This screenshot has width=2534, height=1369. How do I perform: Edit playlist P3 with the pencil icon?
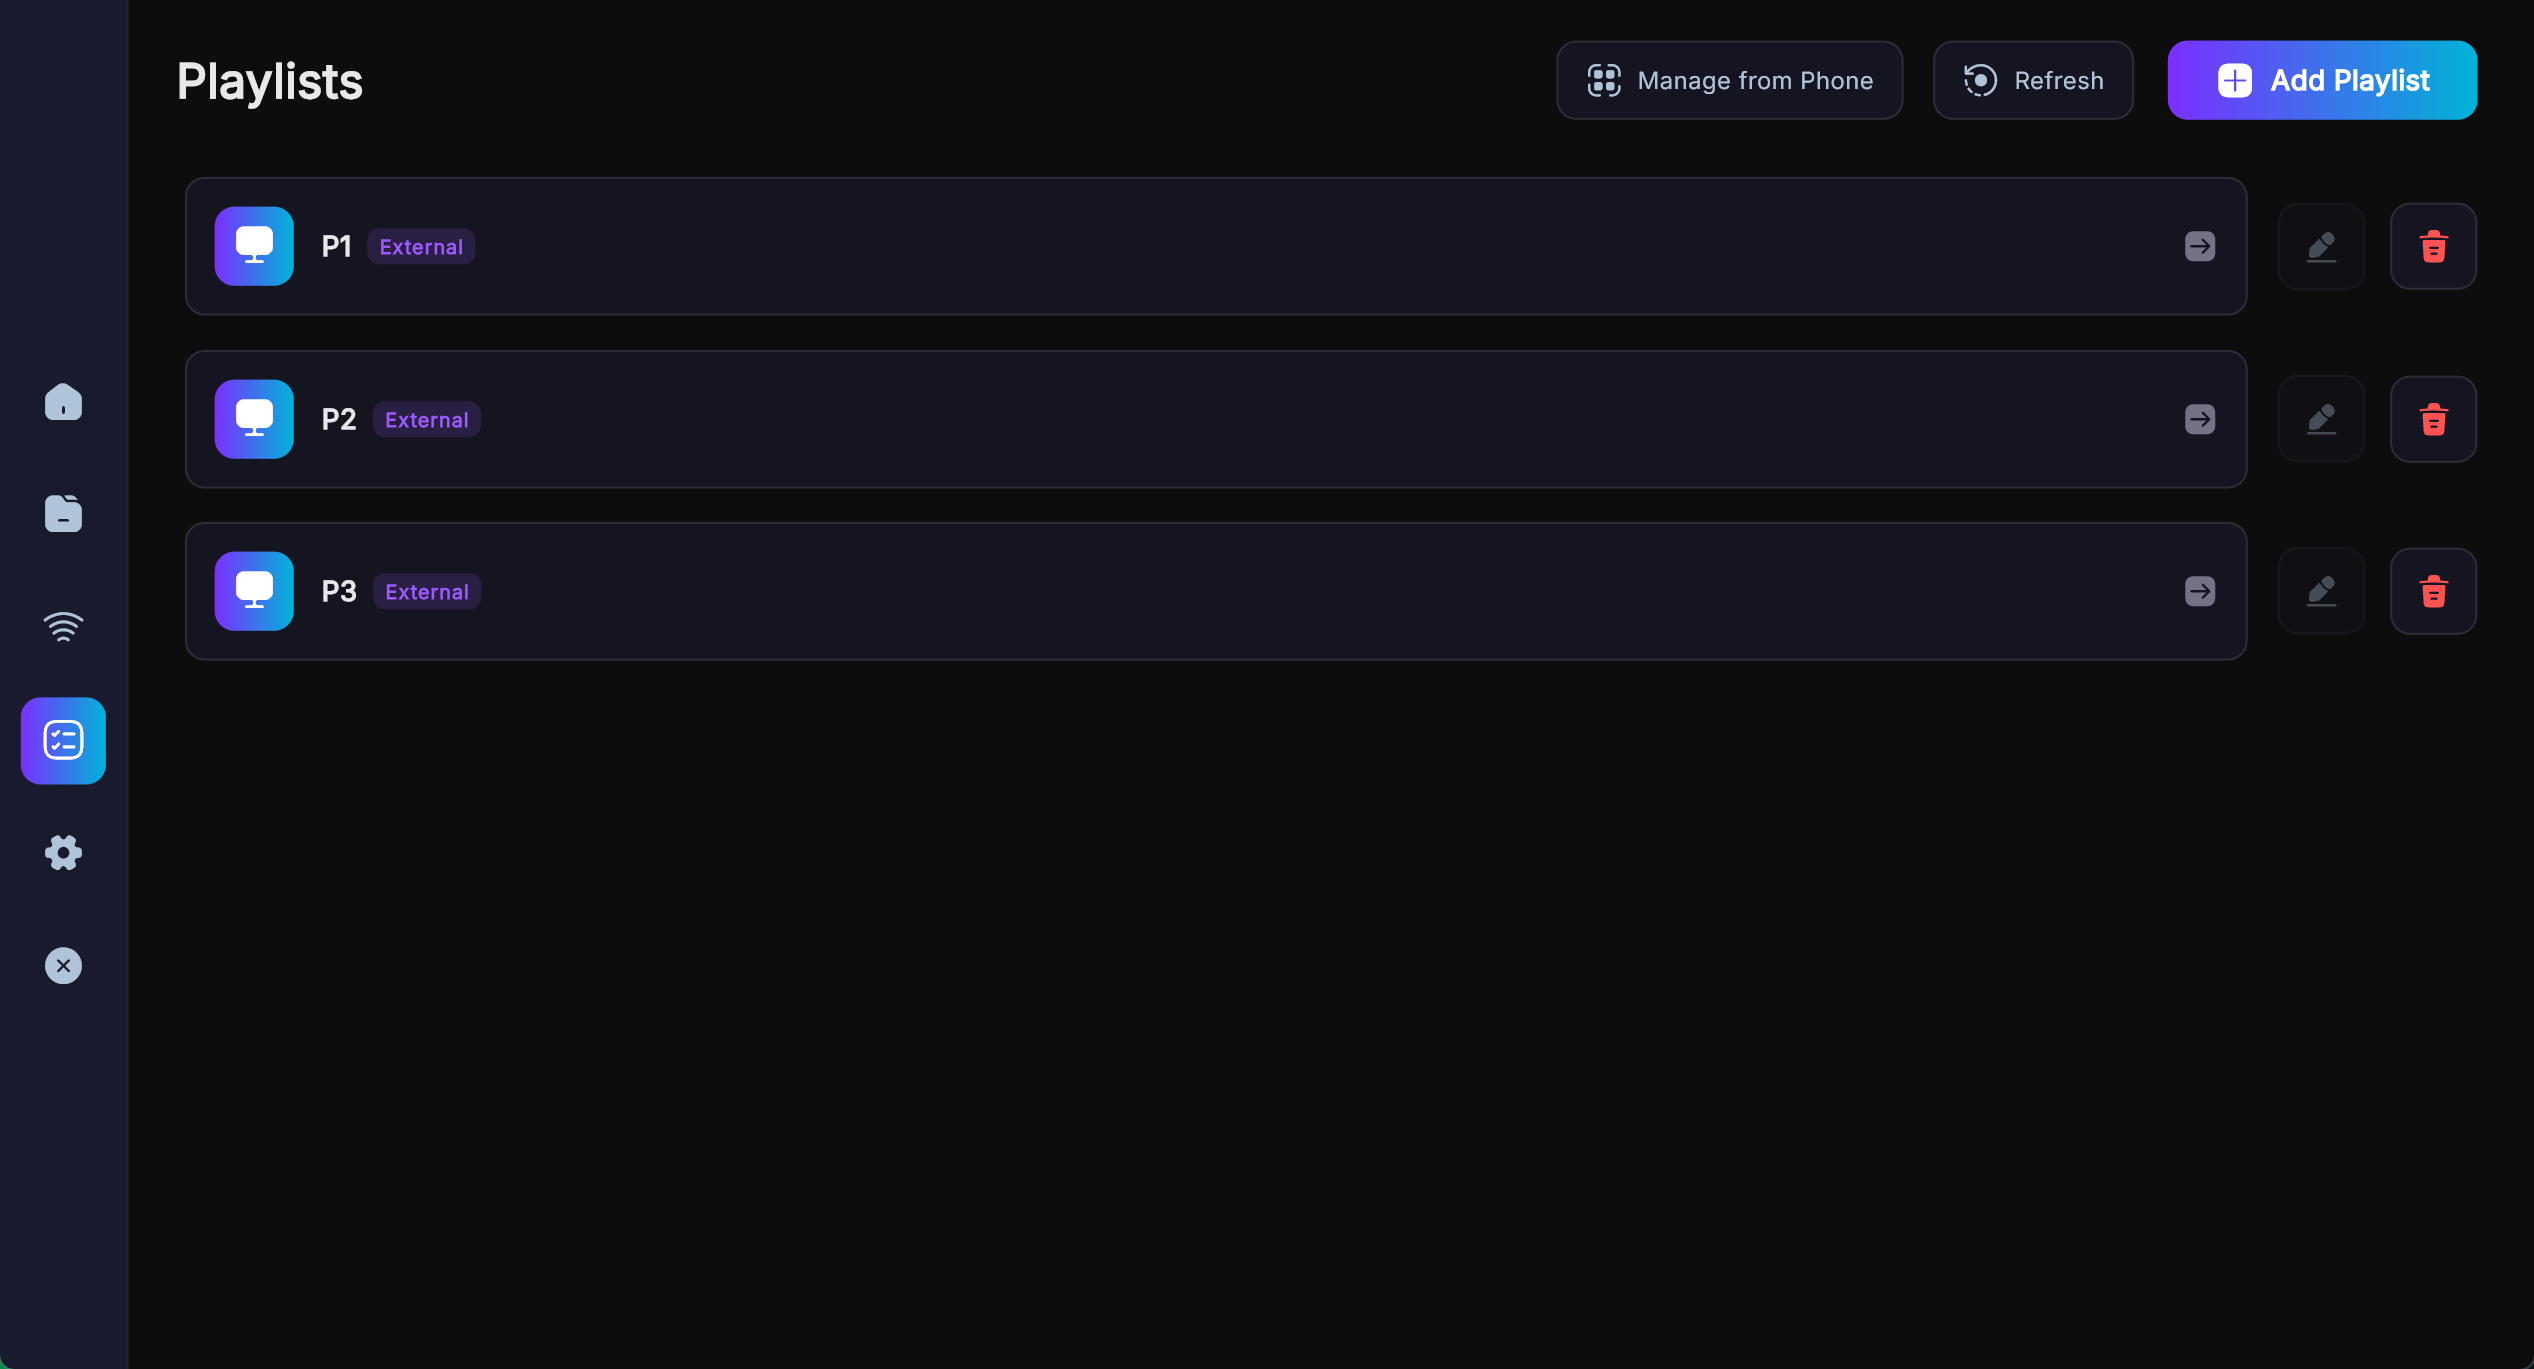(2321, 591)
